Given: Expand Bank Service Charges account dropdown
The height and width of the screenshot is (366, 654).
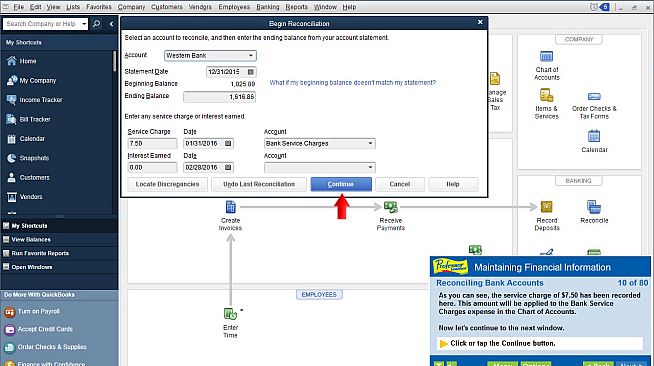Looking at the screenshot, I should coord(370,143).
